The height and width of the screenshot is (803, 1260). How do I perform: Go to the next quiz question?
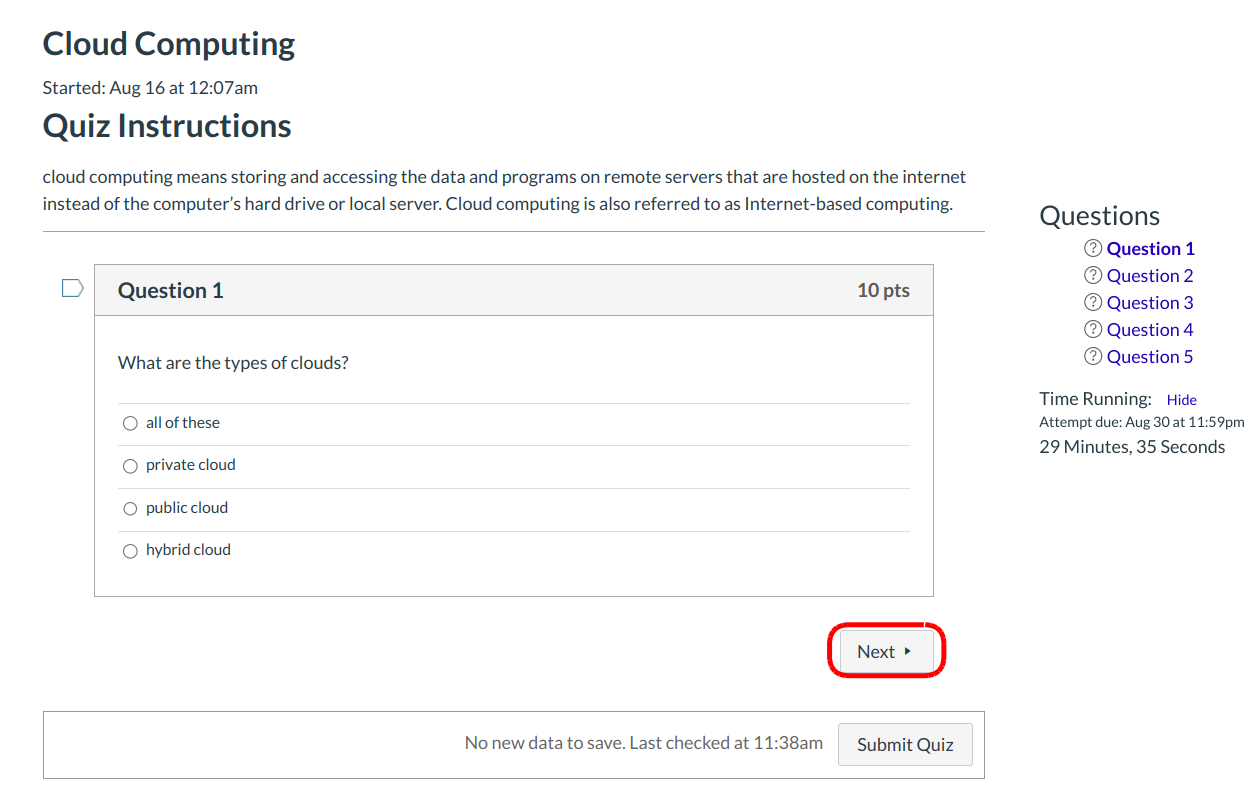(x=885, y=652)
